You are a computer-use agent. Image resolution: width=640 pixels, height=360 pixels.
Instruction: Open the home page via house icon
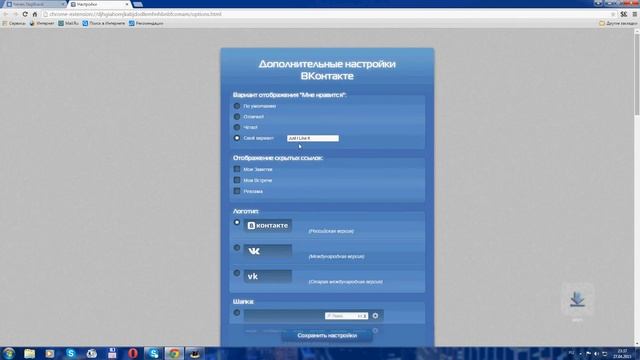click(x=35, y=14)
